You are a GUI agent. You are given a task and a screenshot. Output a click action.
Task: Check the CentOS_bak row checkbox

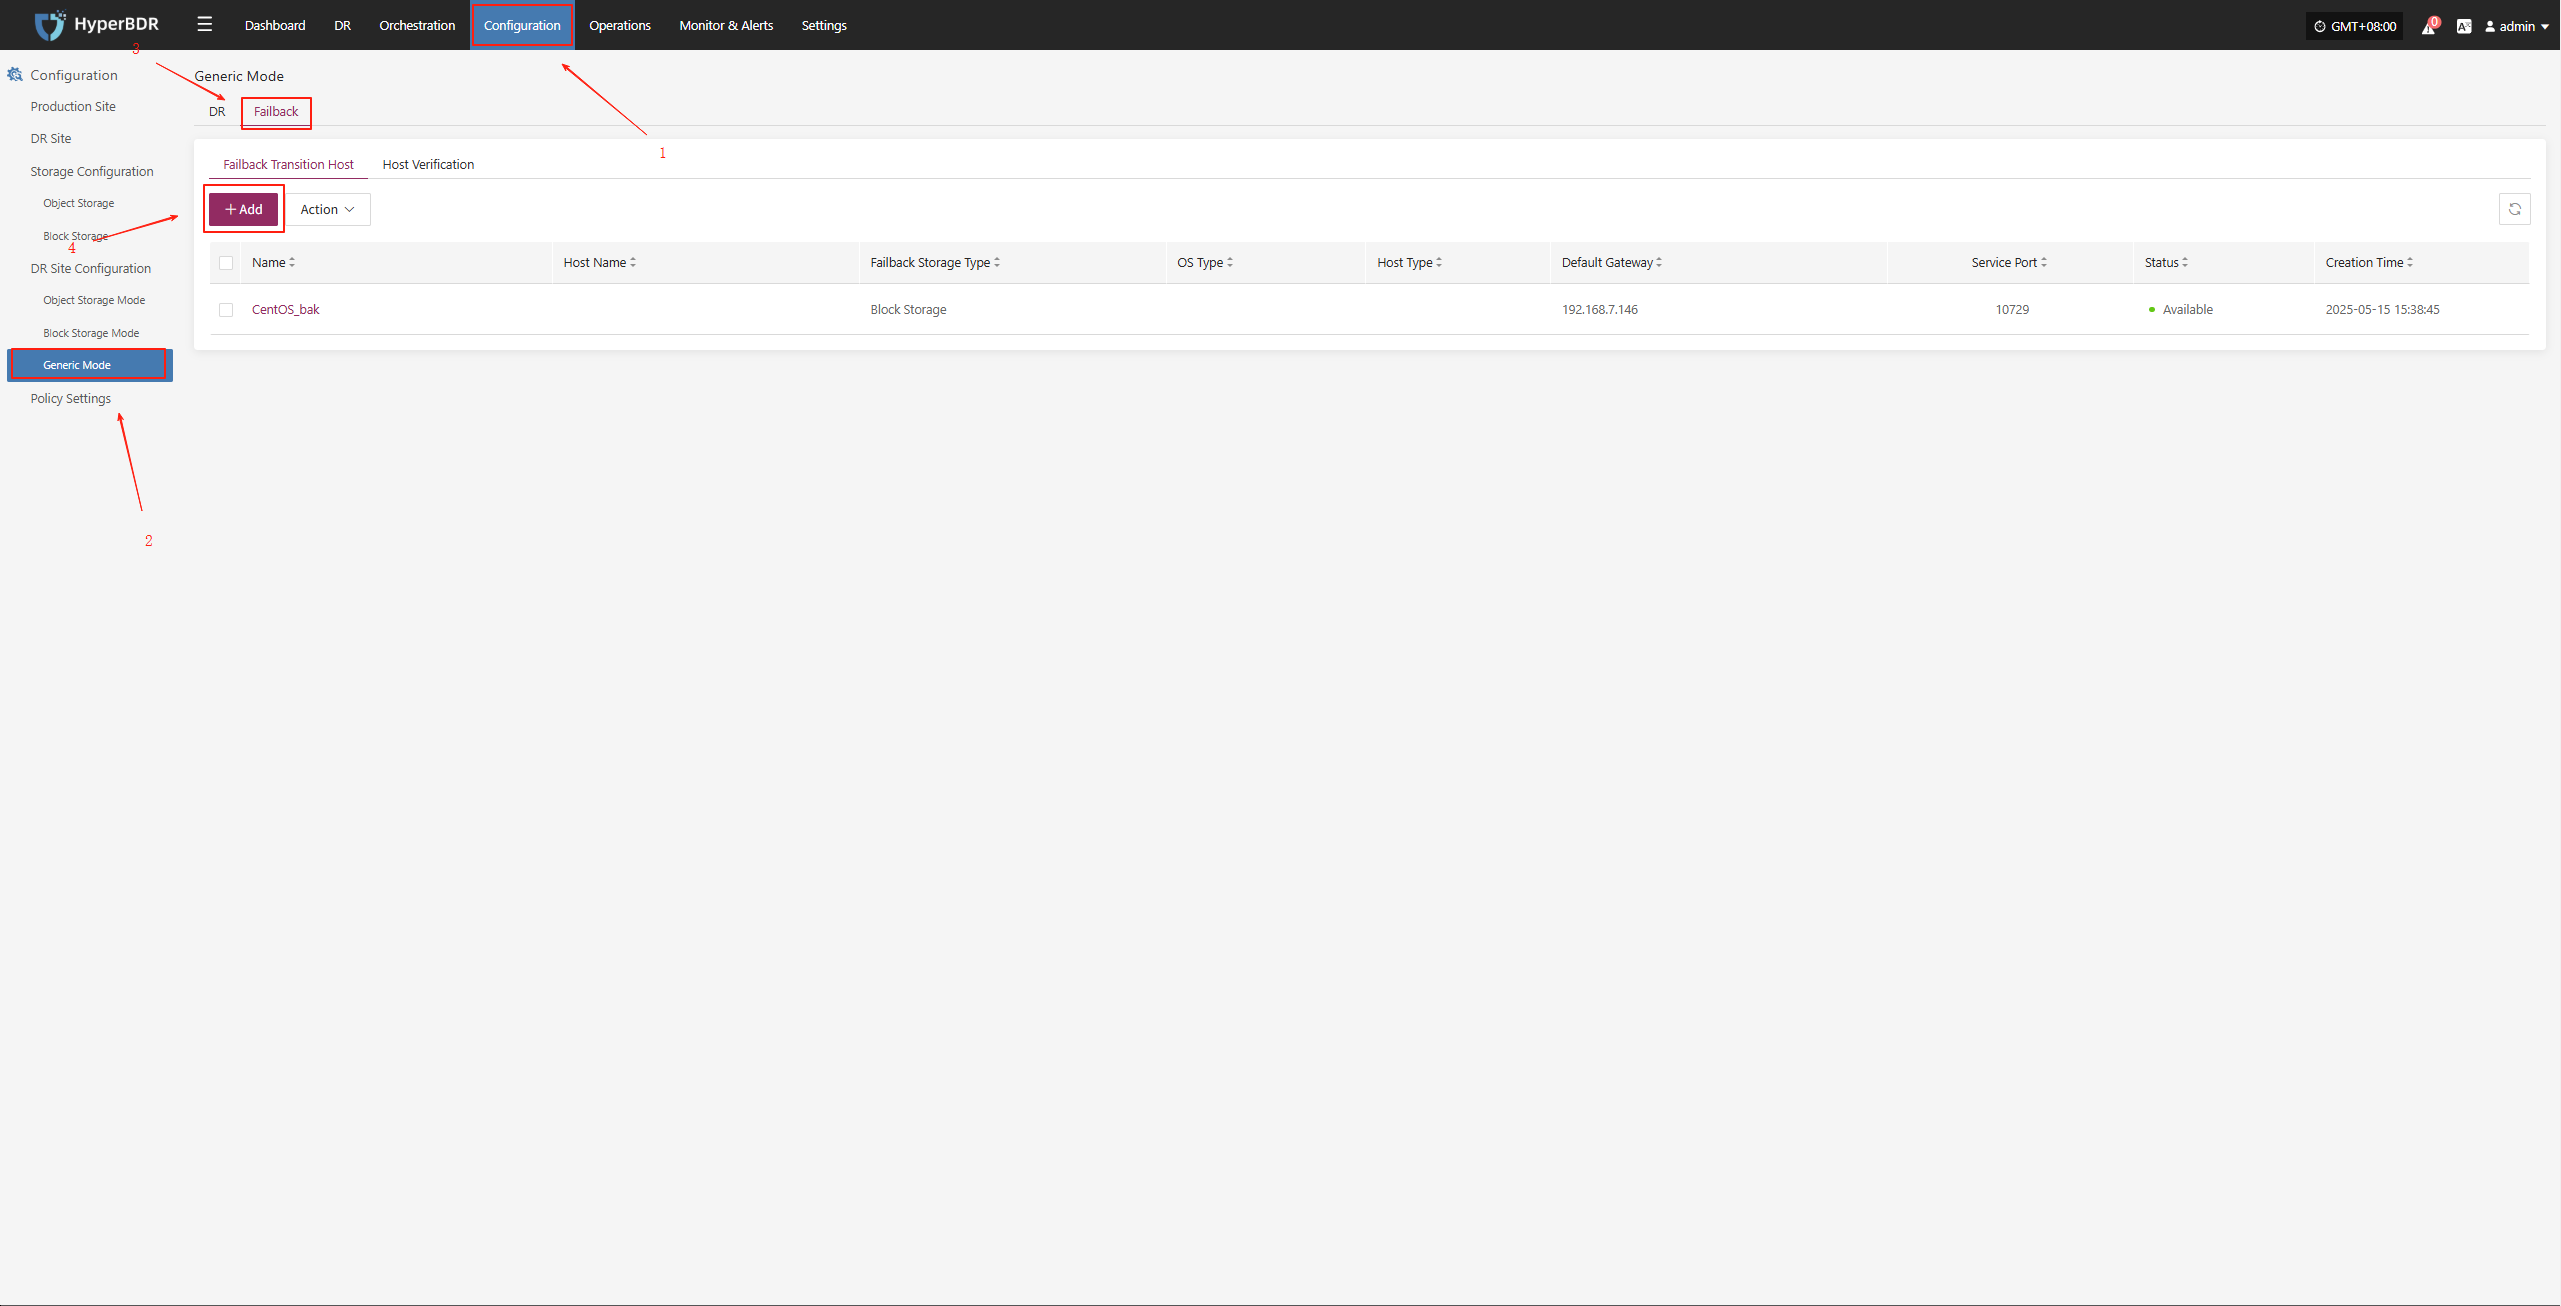[x=226, y=310]
